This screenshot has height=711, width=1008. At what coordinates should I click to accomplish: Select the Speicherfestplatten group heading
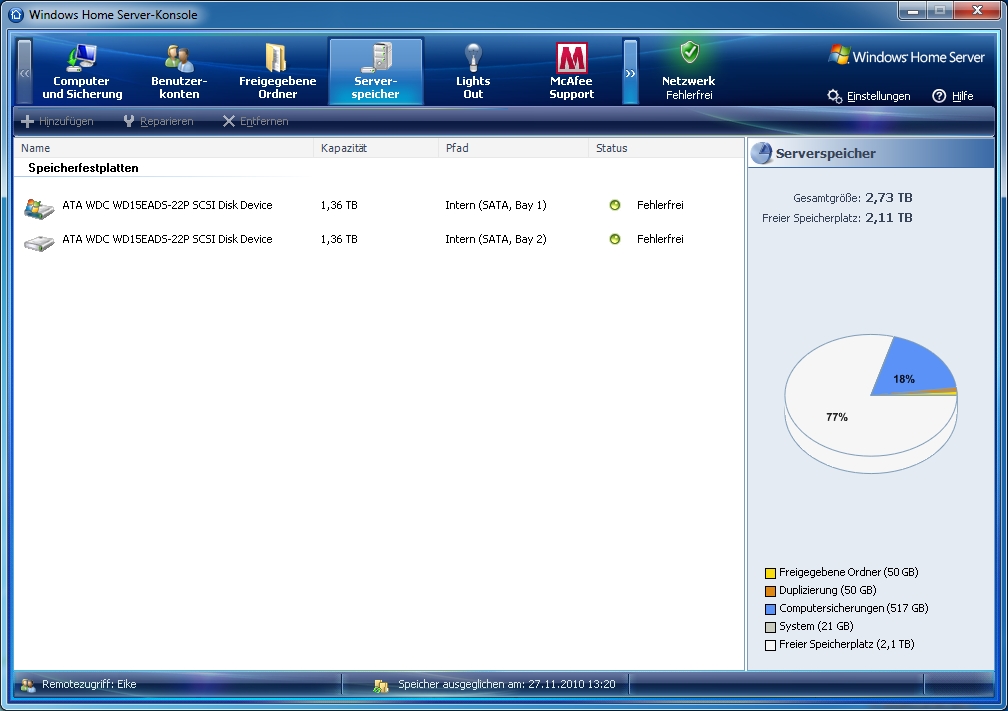(x=83, y=168)
